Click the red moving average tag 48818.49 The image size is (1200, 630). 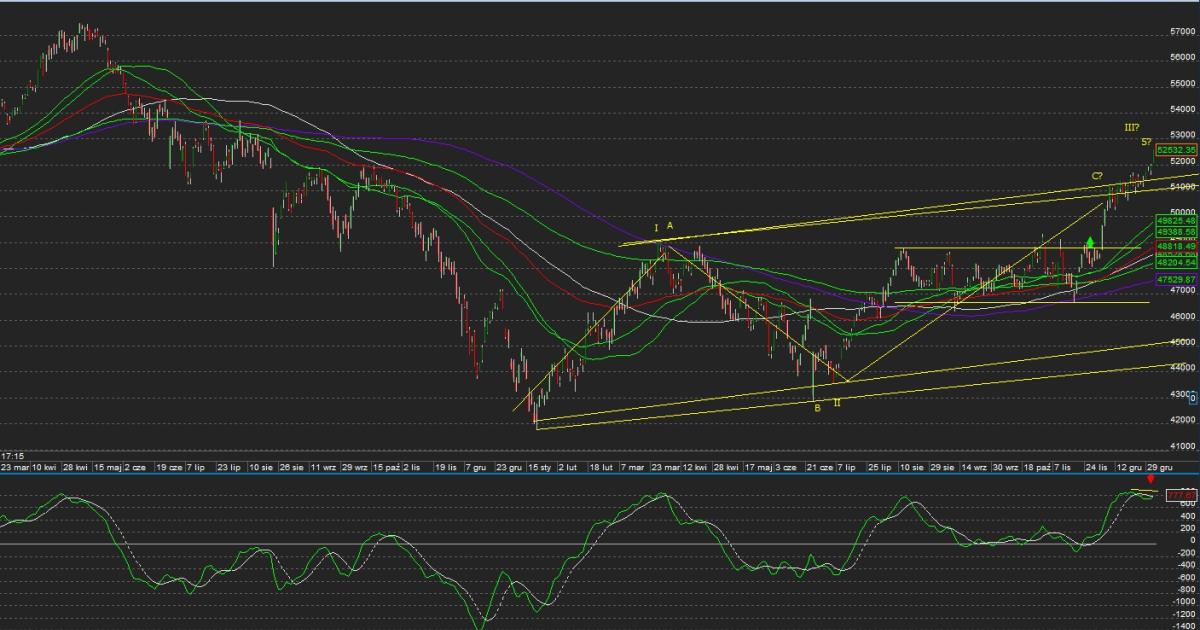click(1176, 246)
